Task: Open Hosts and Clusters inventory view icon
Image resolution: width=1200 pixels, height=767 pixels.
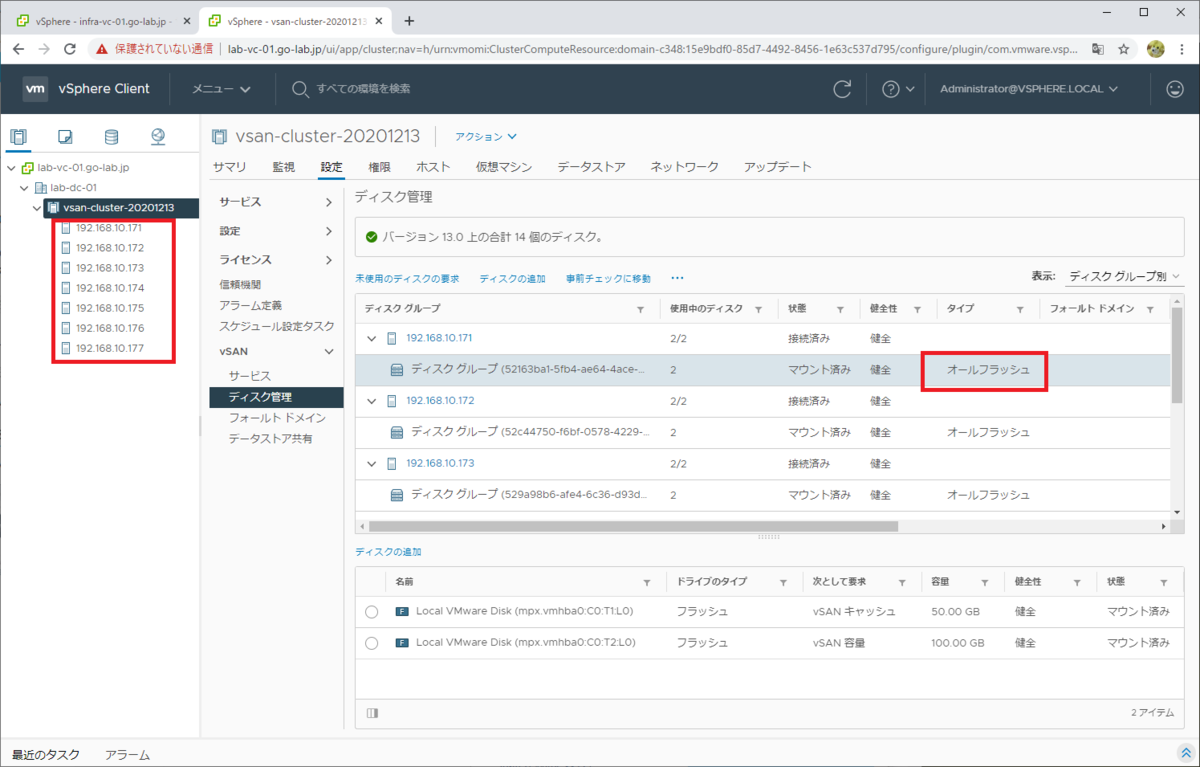Action: [x=19, y=137]
